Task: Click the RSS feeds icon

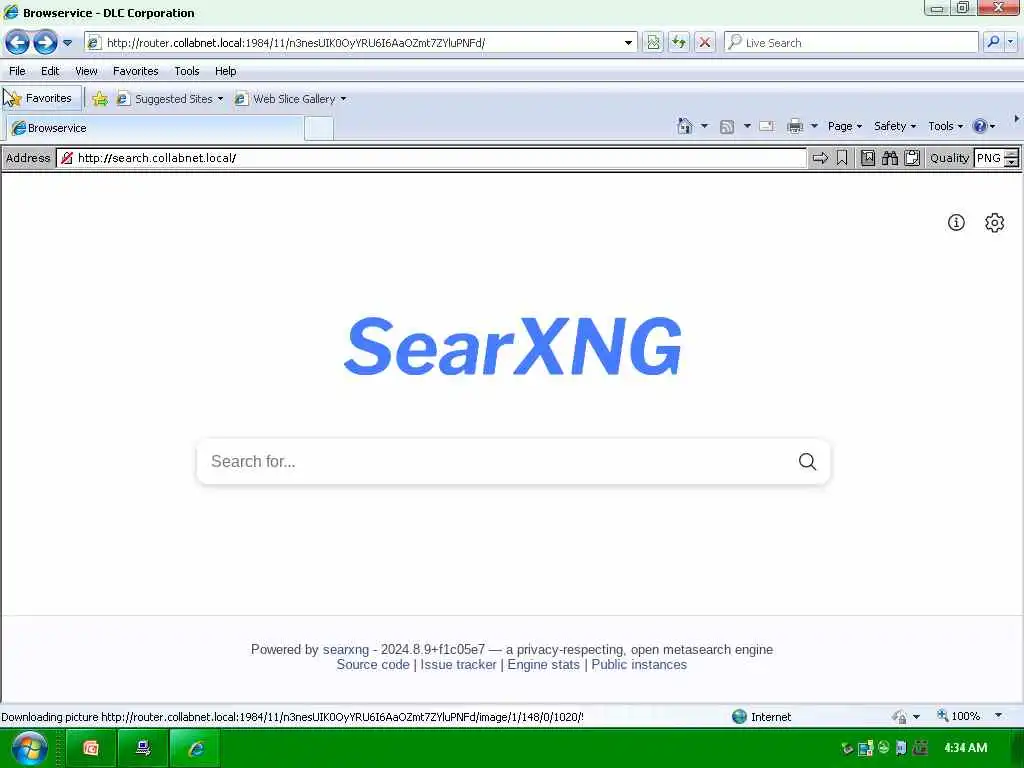Action: point(727,127)
